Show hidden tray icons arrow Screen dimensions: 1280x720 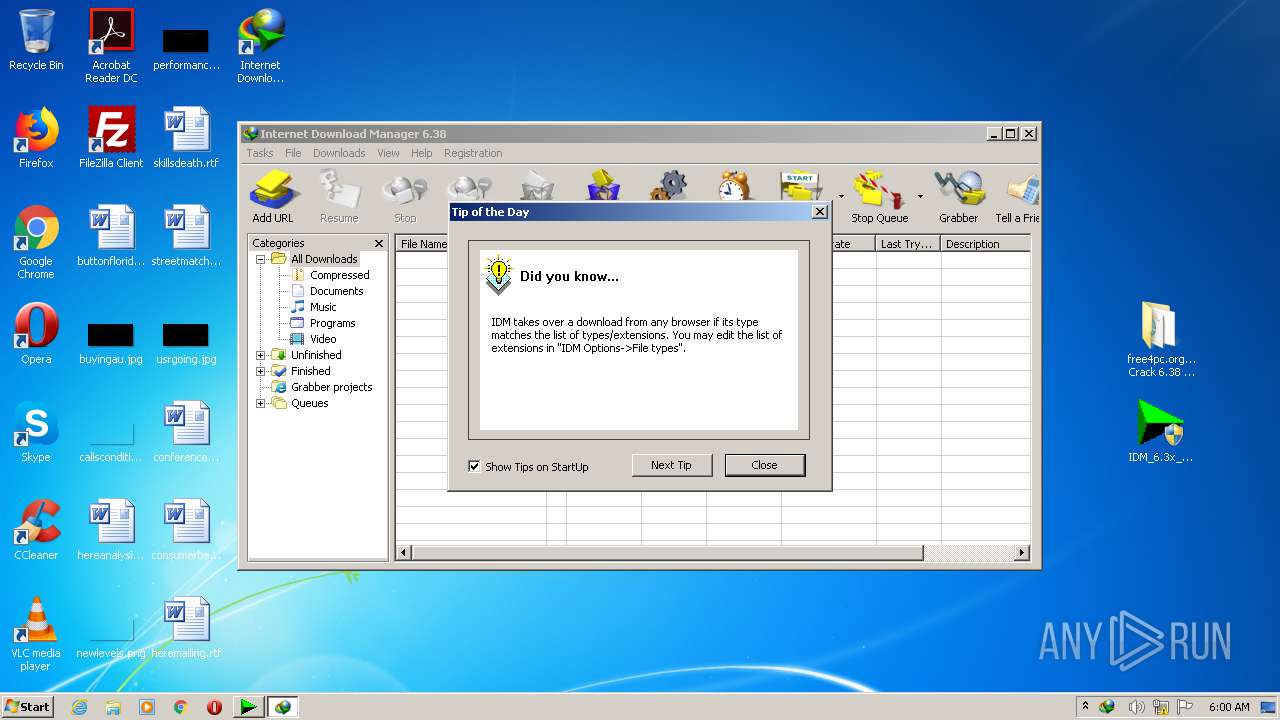(1085, 707)
